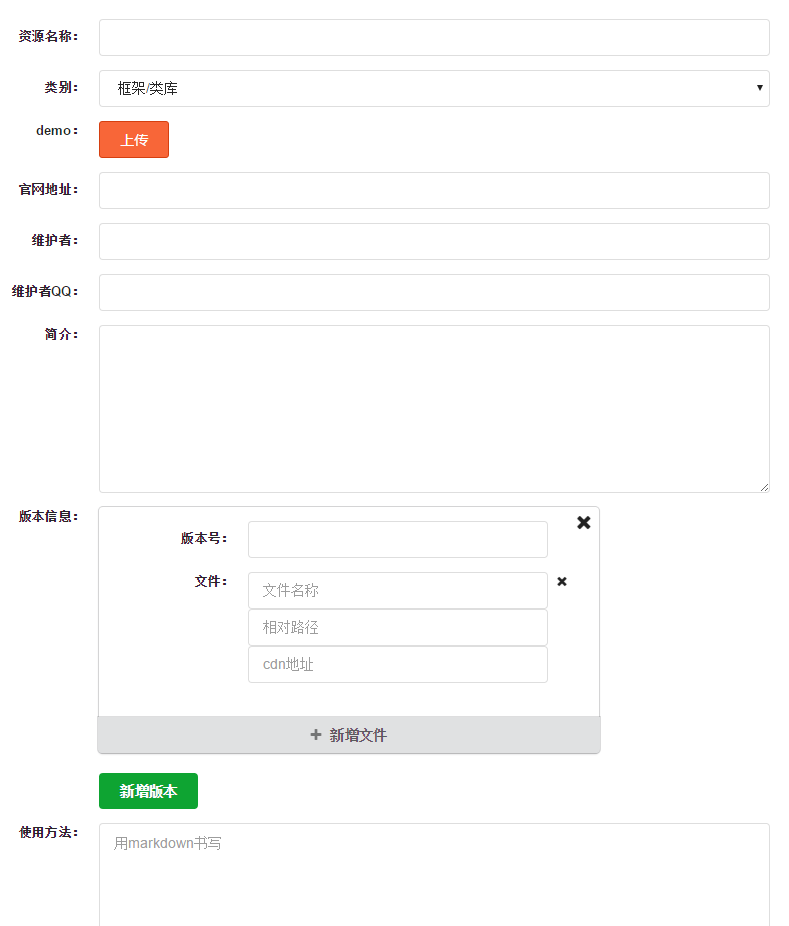The width and height of the screenshot is (789, 926).
Task: Select the 框架/类库 category combo box
Action: click(x=434, y=89)
